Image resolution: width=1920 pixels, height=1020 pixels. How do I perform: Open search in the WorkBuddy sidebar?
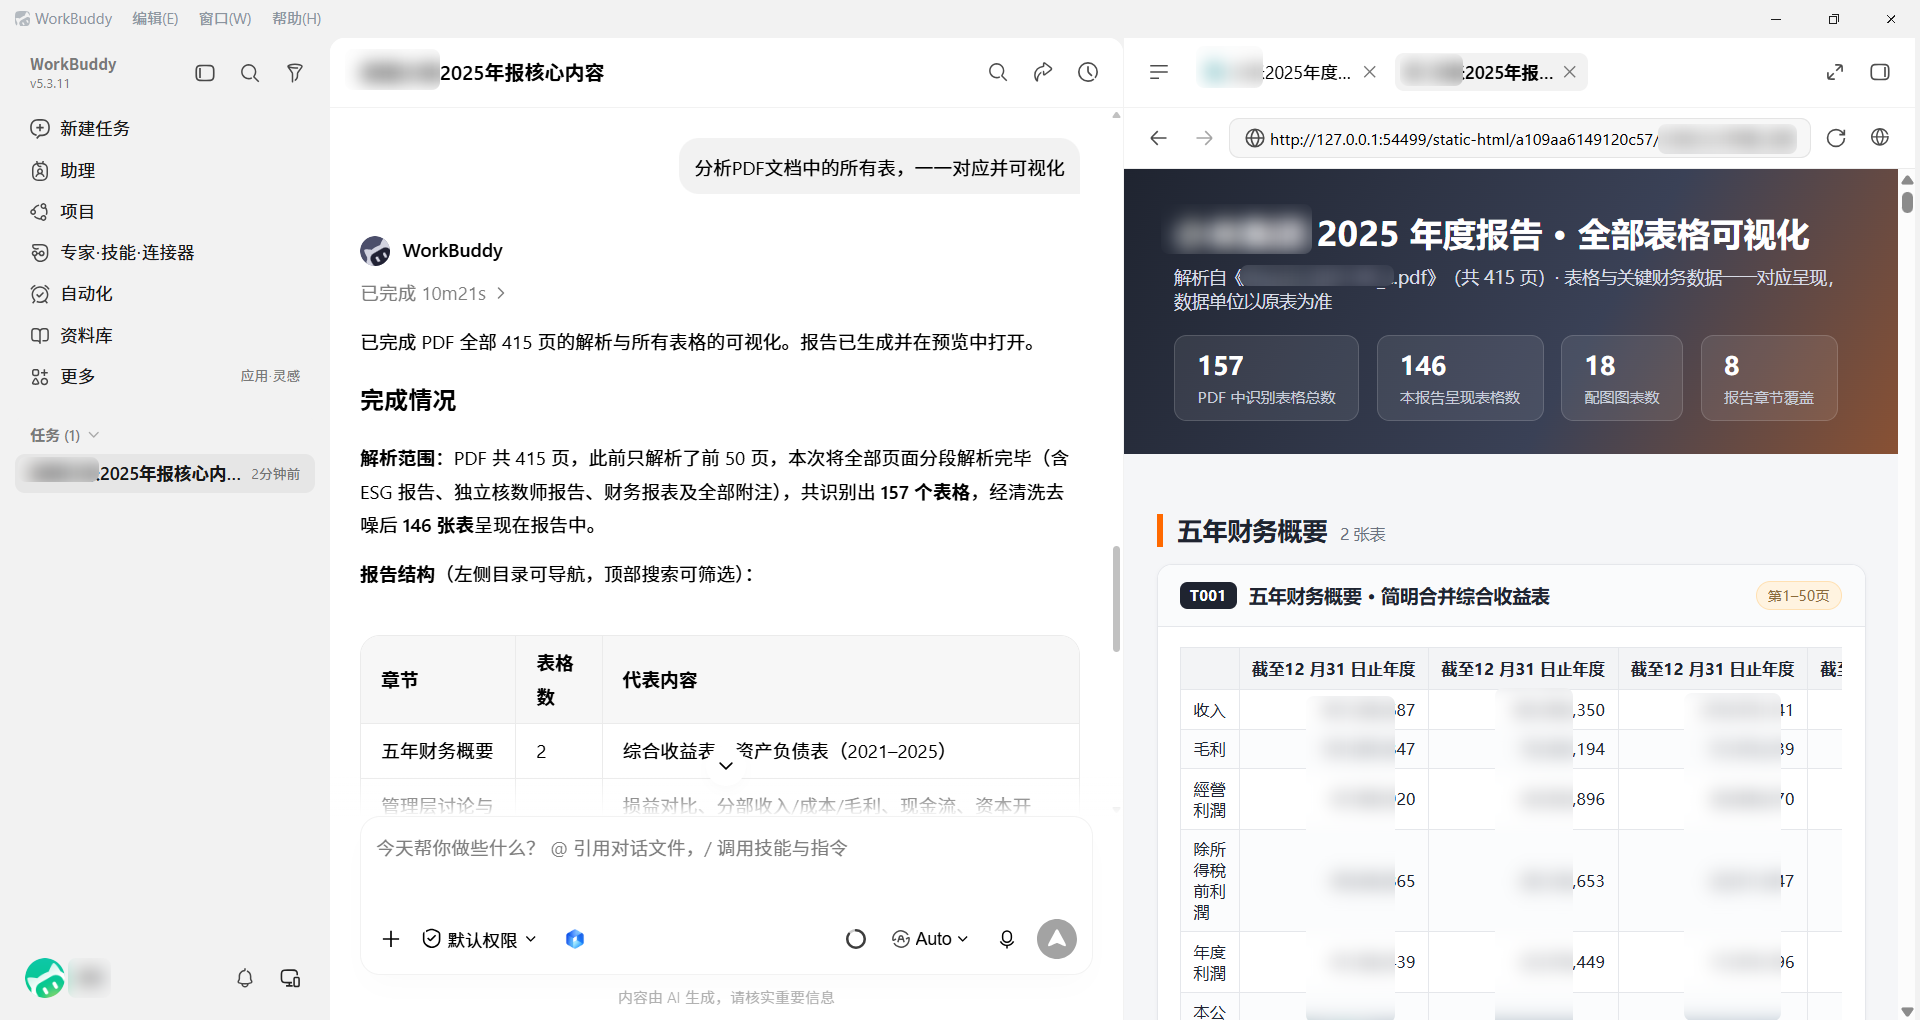tap(250, 73)
